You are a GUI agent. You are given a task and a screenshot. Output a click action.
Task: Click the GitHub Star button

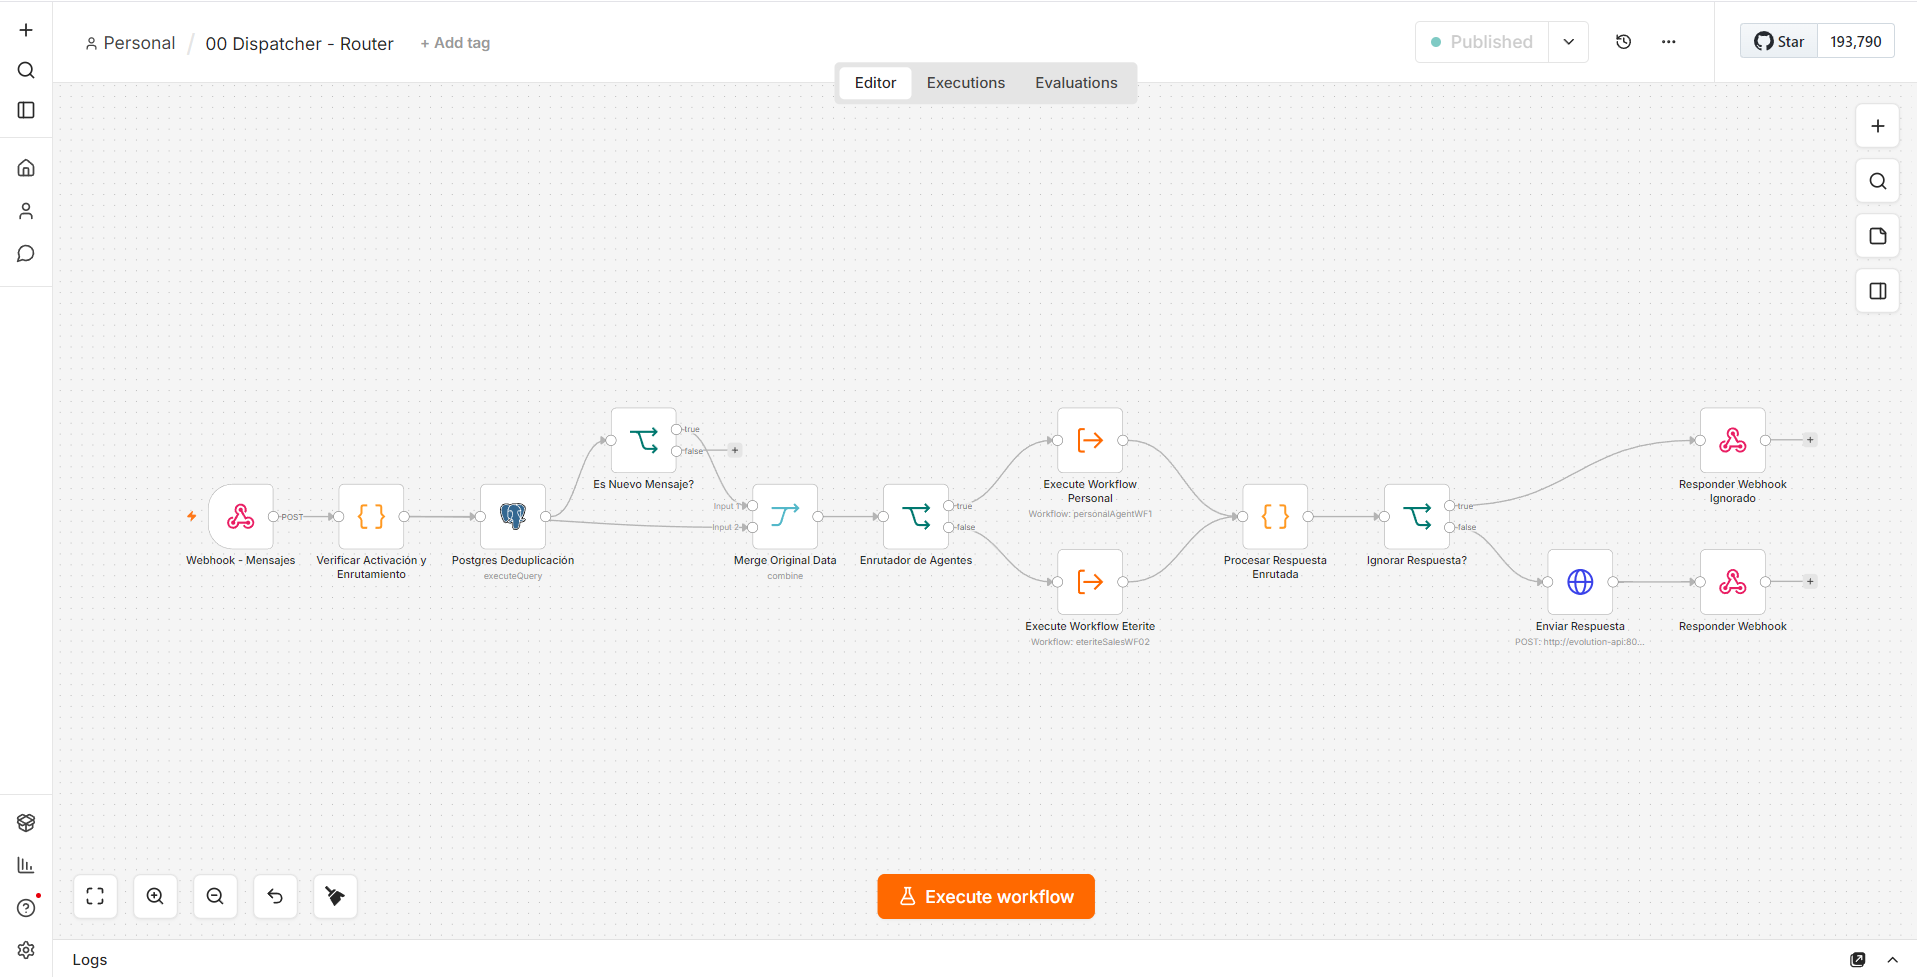click(1779, 42)
